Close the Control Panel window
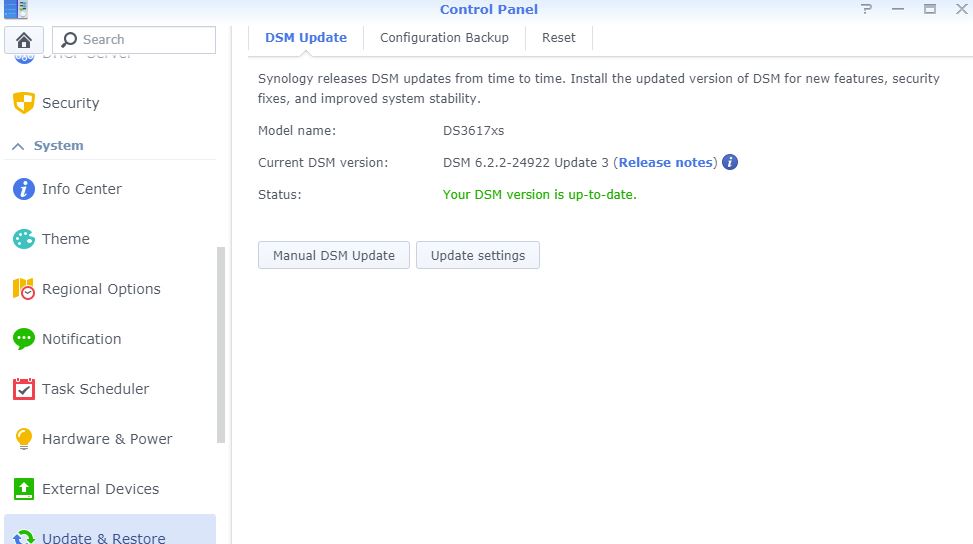The height and width of the screenshot is (544, 973). click(x=961, y=9)
